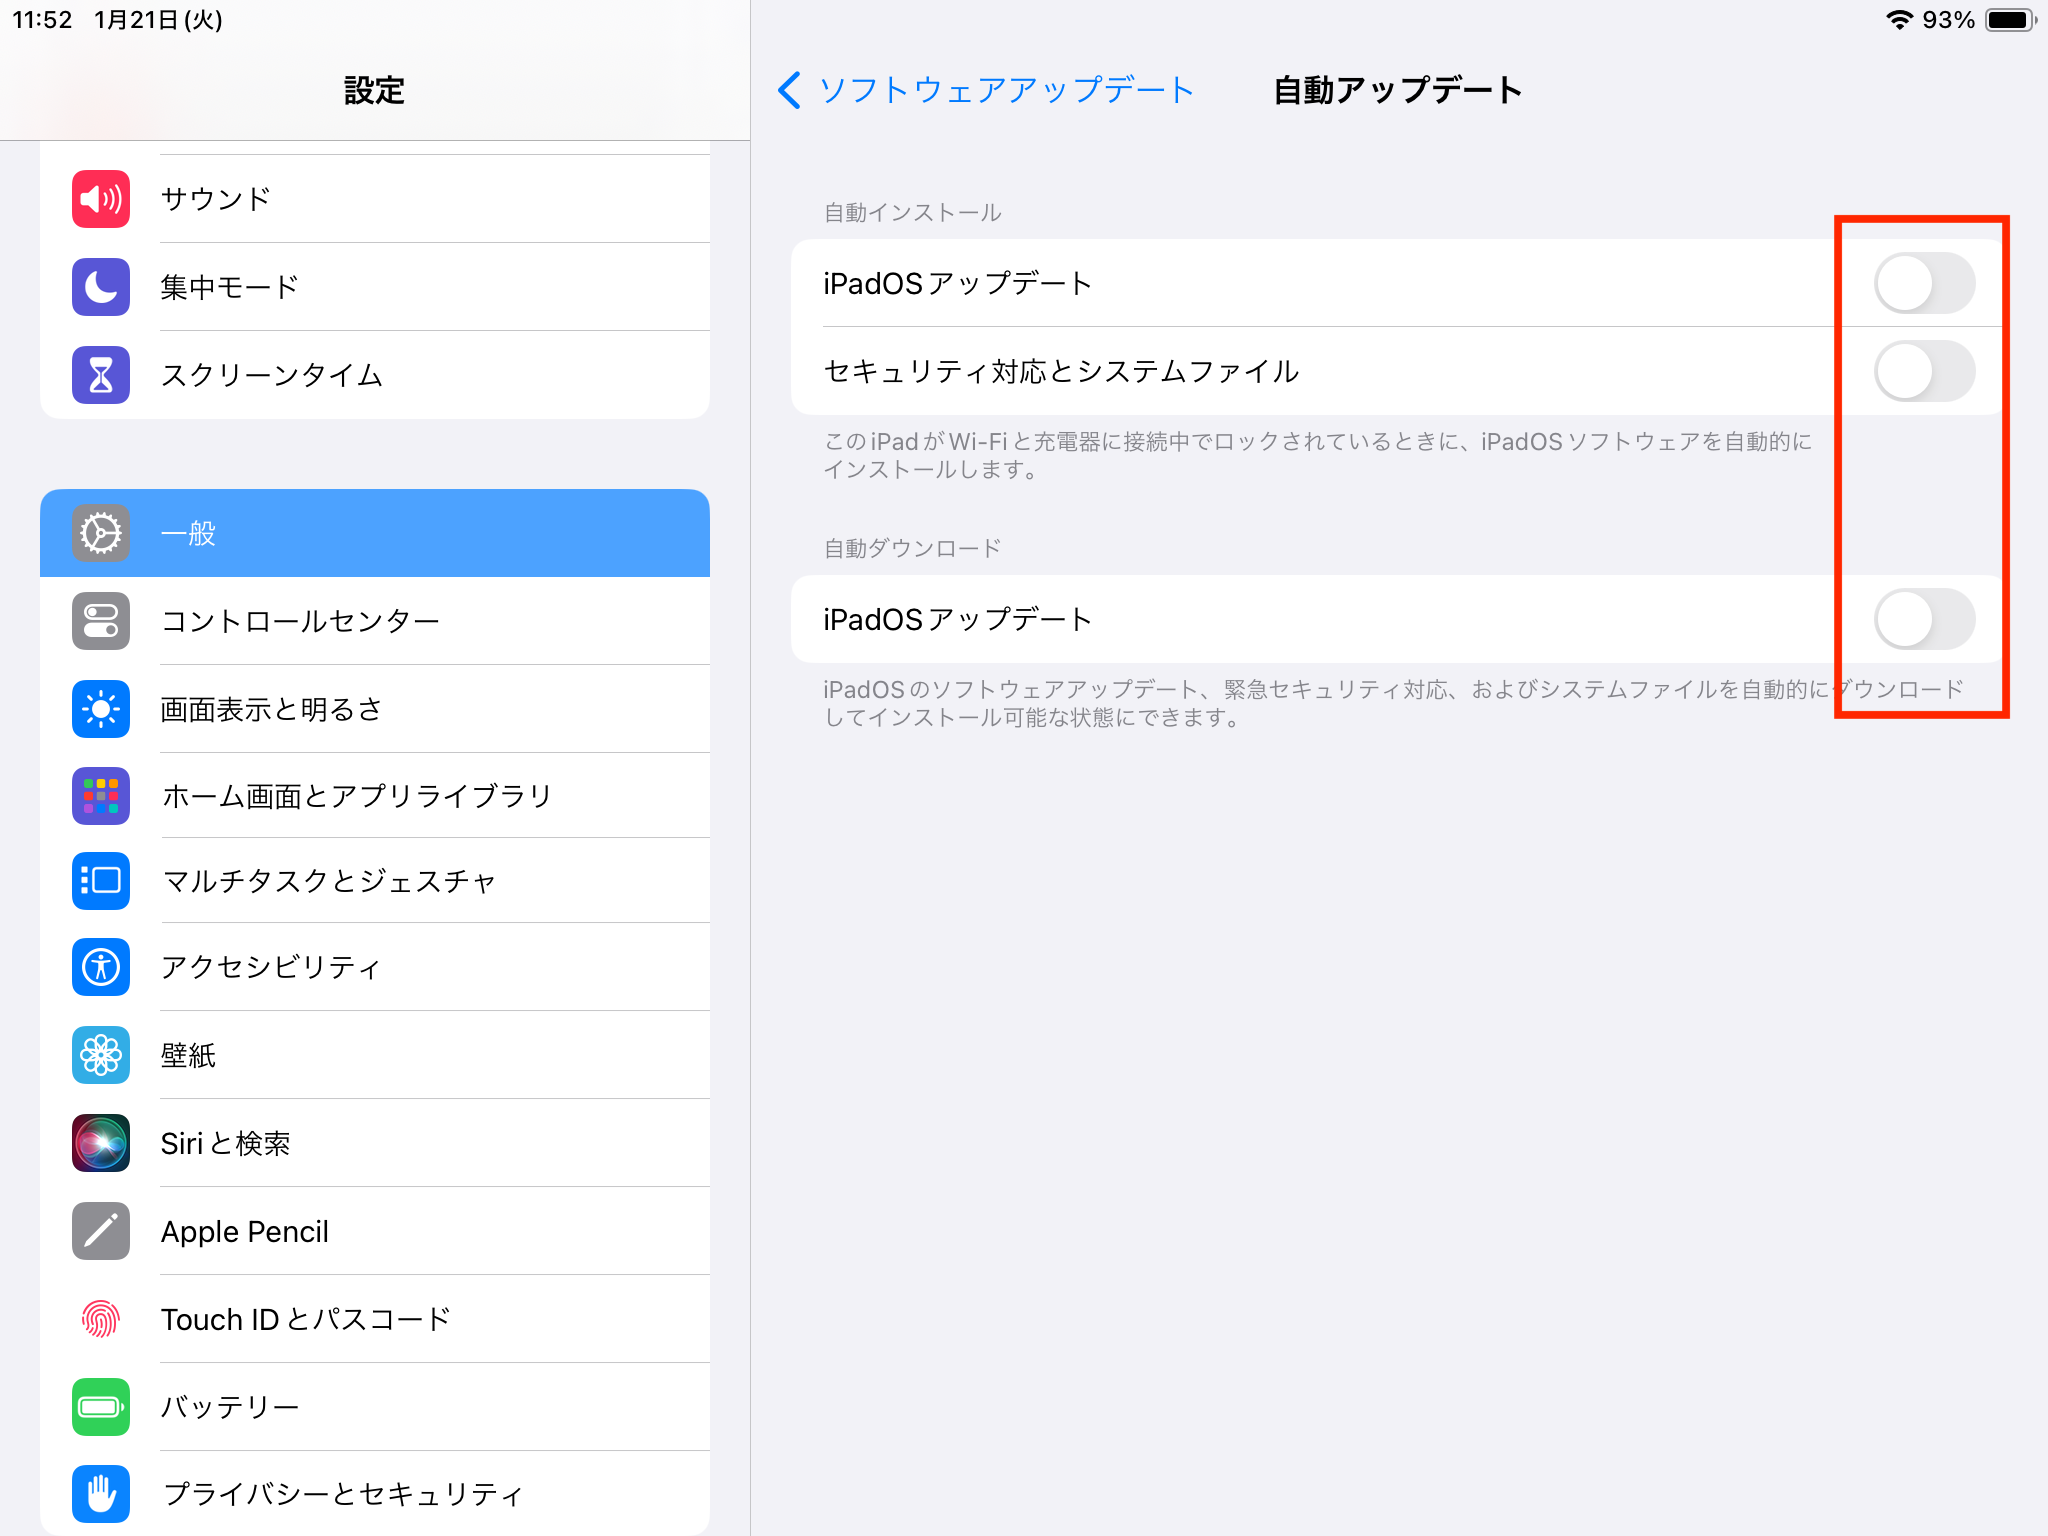The height and width of the screenshot is (1536, 2048).
Task: Tap the 設定 sidebar title
Action: click(x=374, y=91)
